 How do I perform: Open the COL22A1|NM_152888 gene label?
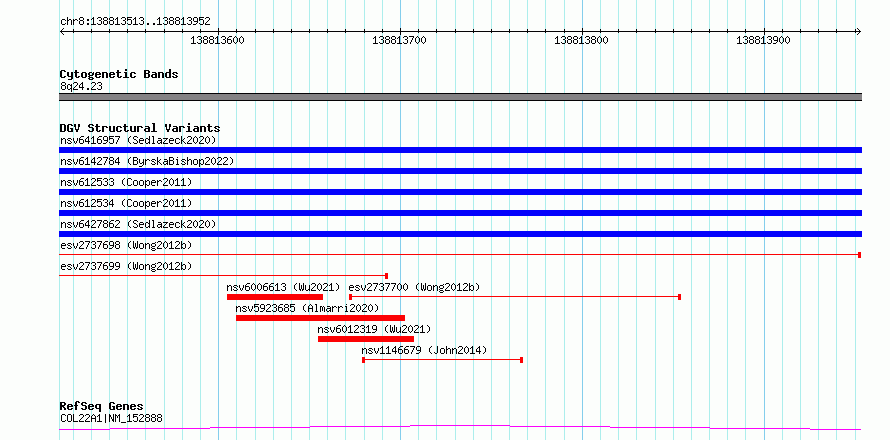111,419
